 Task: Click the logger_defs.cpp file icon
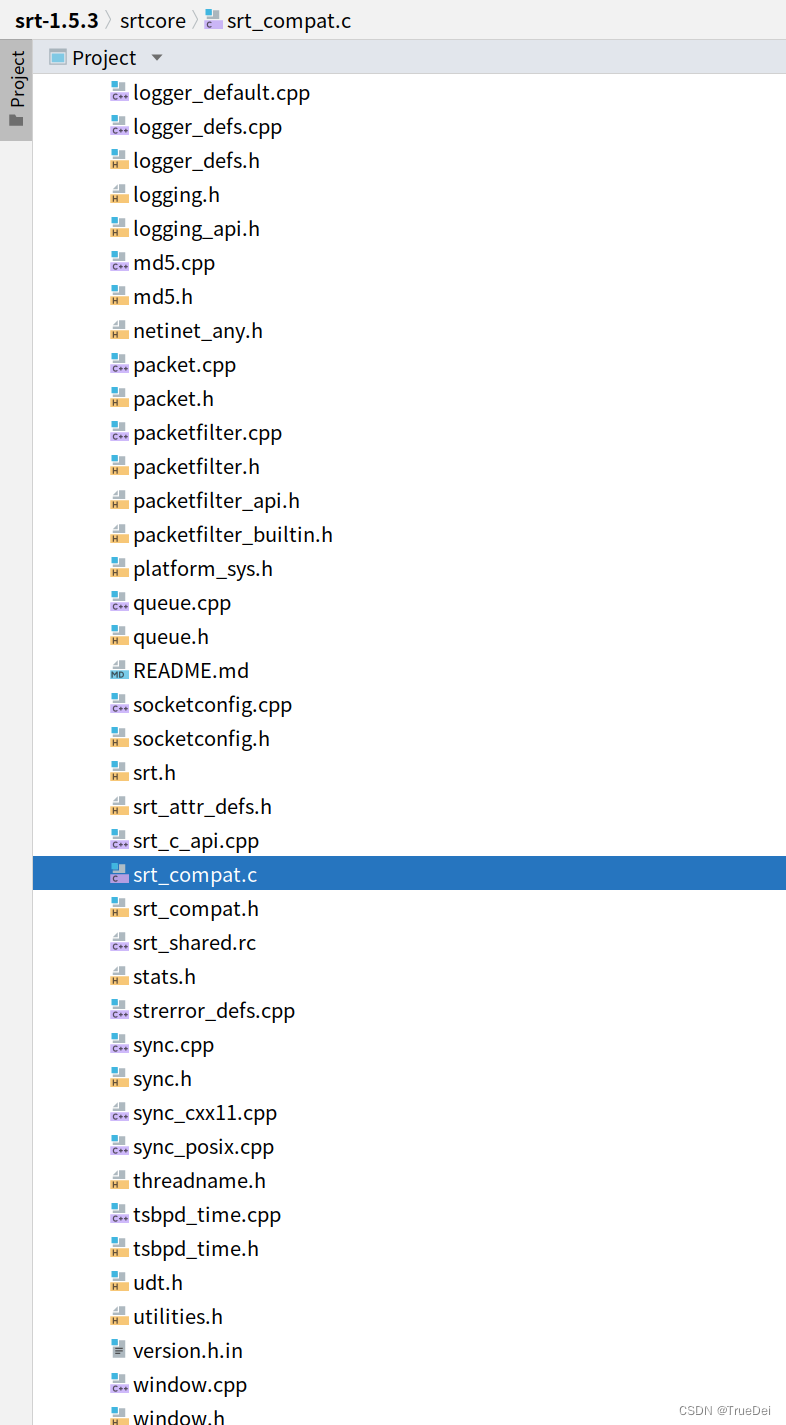click(x=119, y=127)
